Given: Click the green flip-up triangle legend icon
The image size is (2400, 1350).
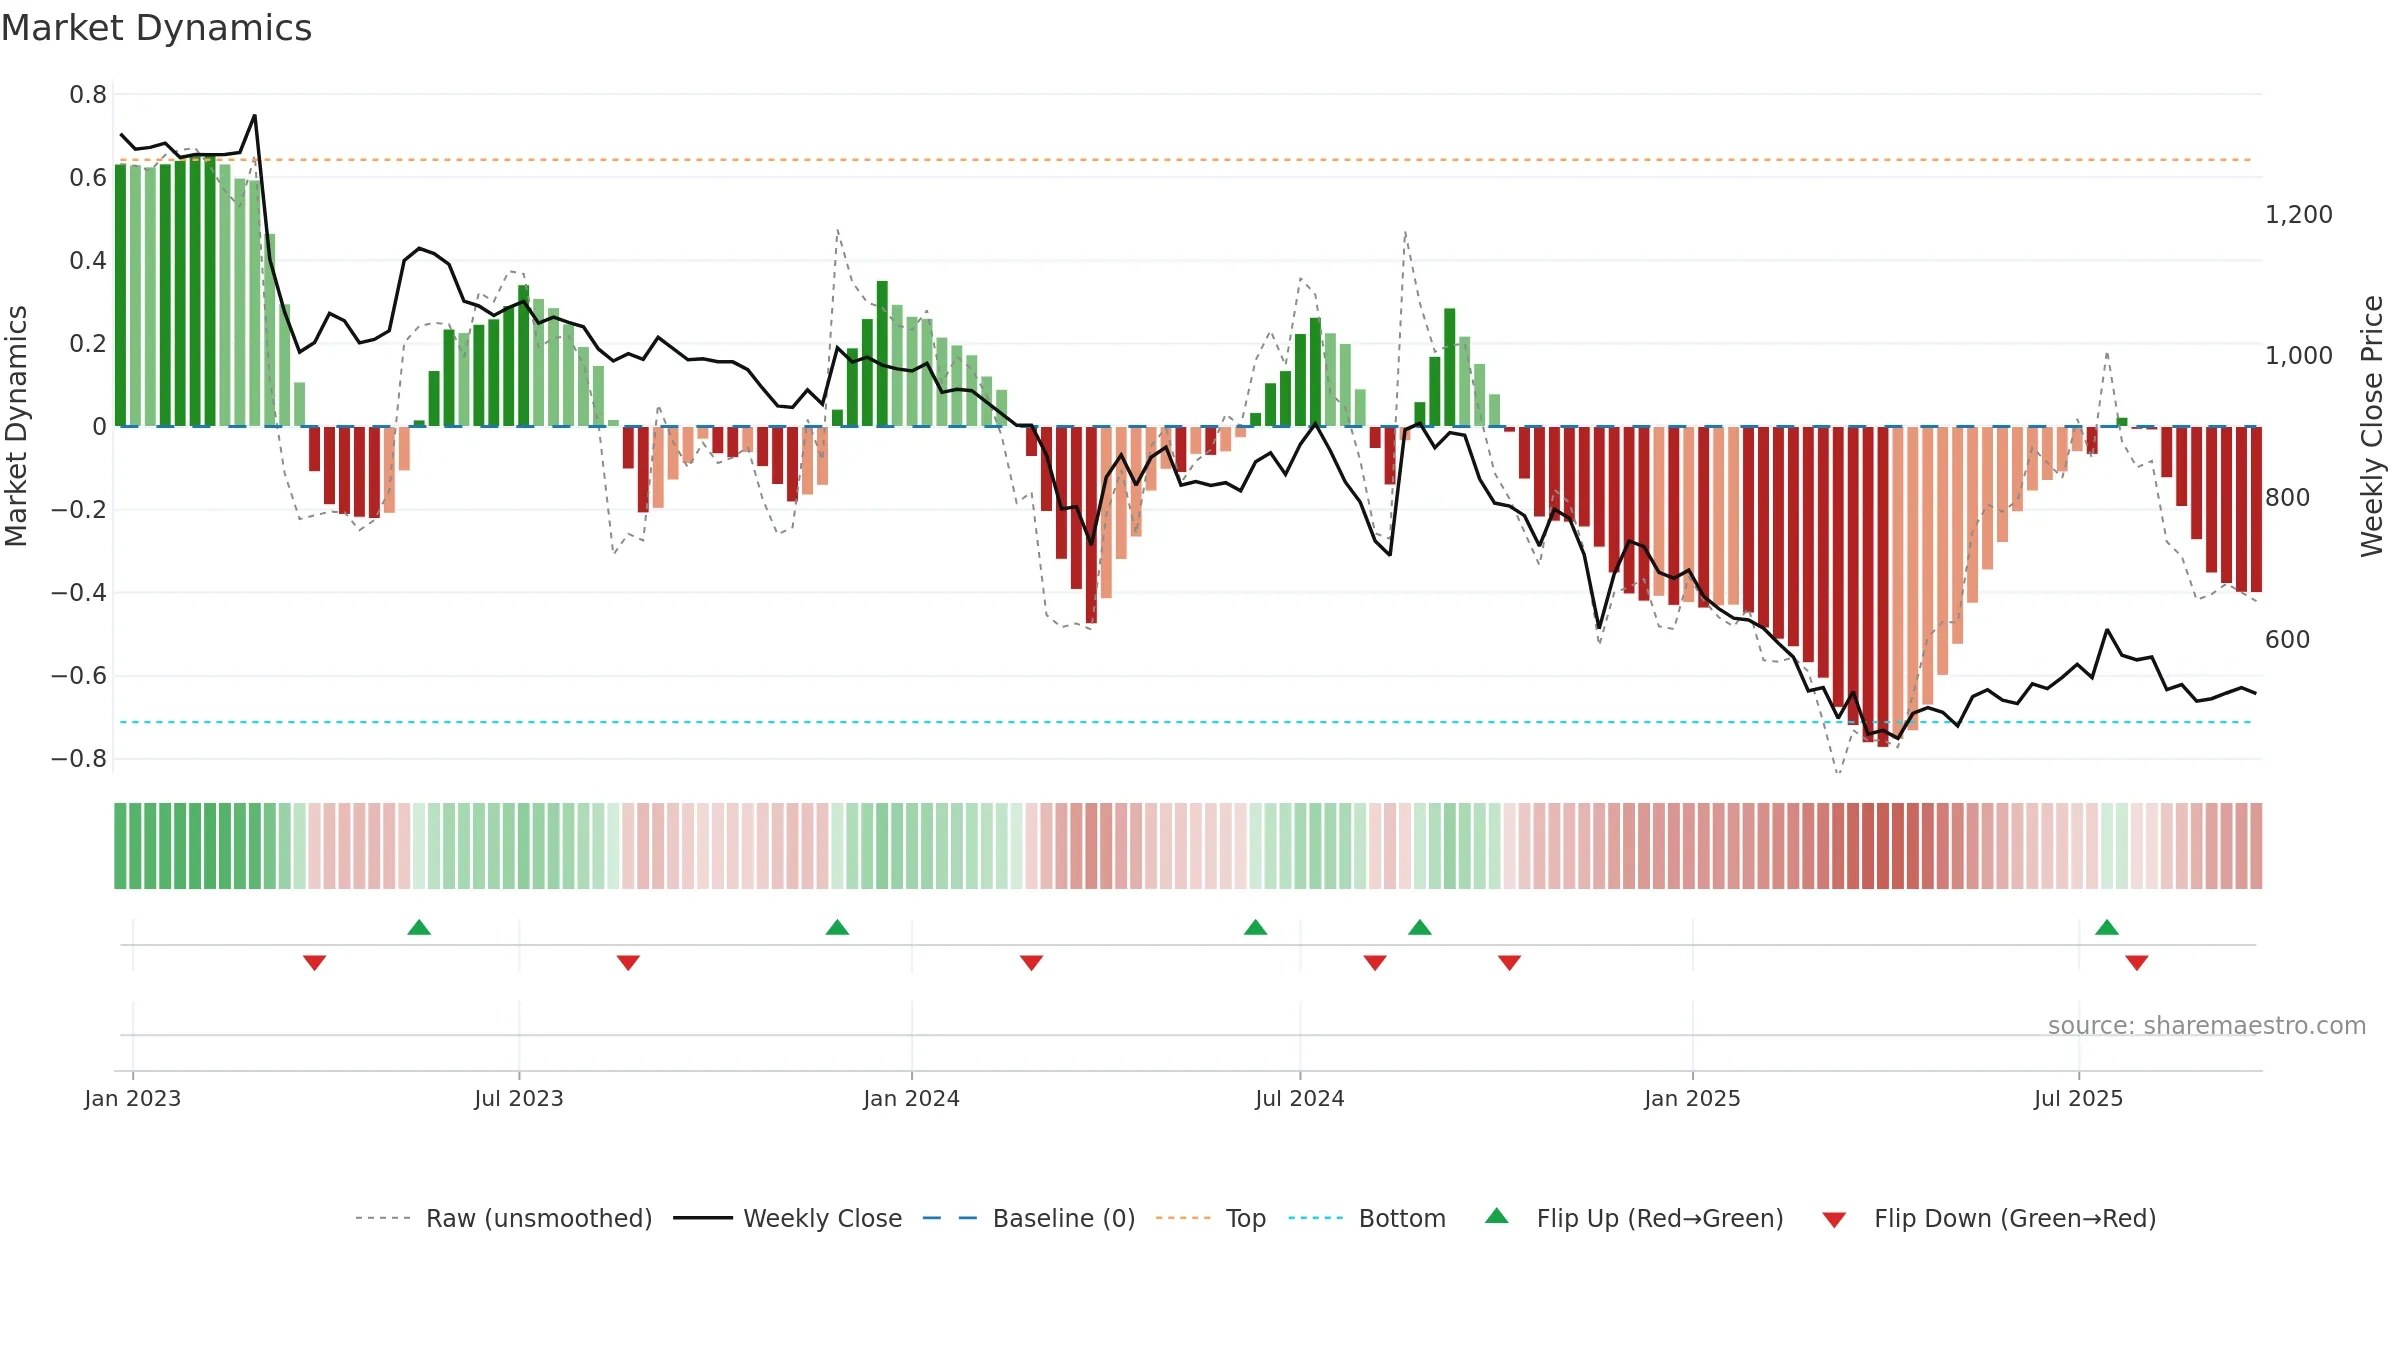Looking at the screenshot, I should coord(1497,1216).
